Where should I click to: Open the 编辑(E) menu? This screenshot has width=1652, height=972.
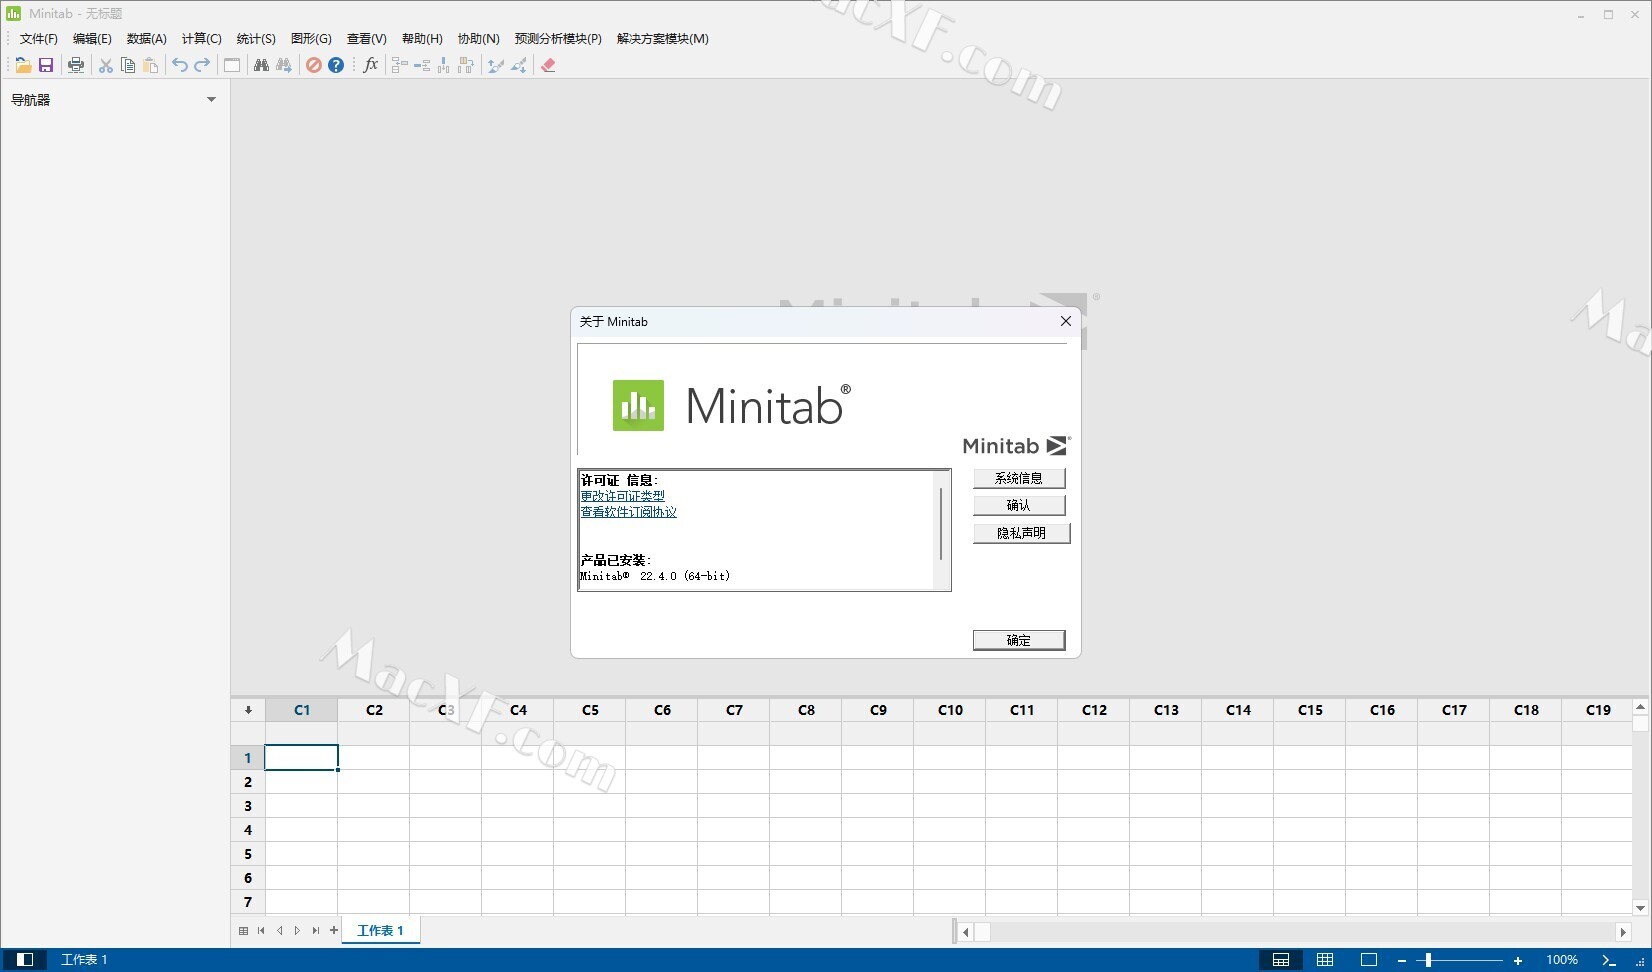coord(92,38)
